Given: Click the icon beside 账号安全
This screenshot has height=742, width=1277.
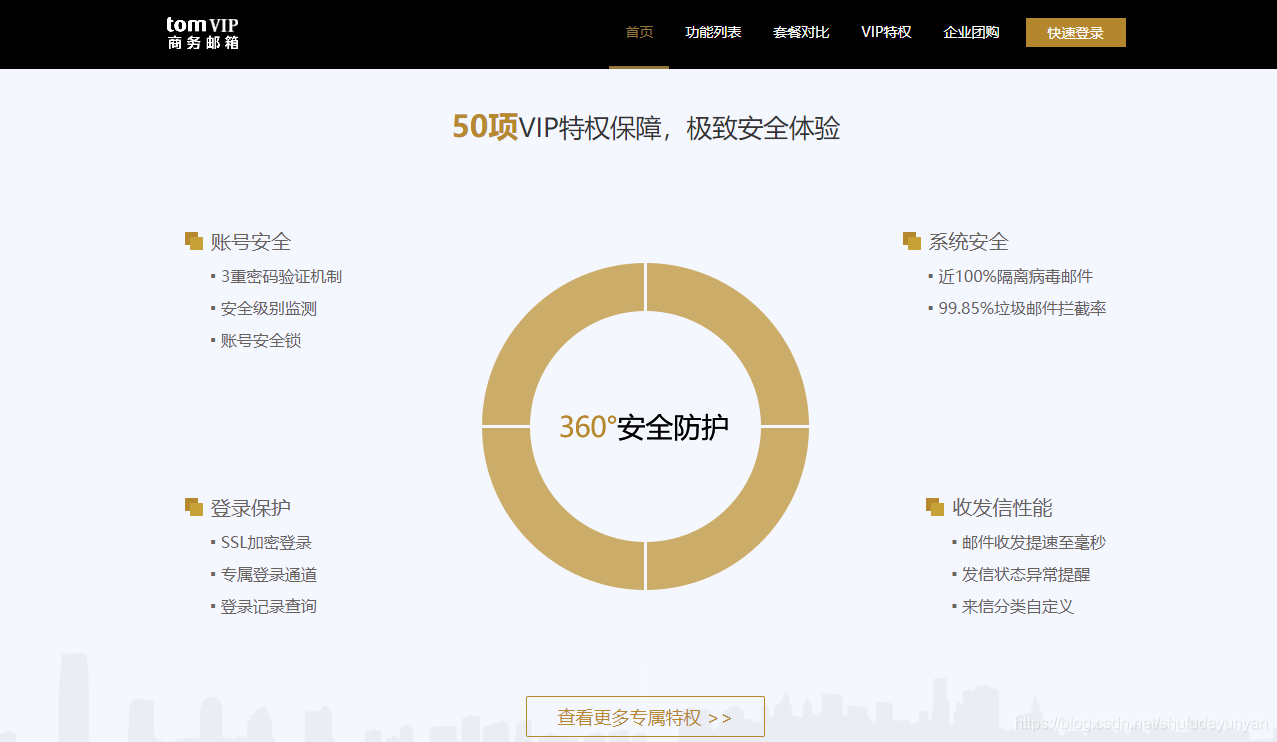Looking at the screenshot, I should (x=194, y=241).
